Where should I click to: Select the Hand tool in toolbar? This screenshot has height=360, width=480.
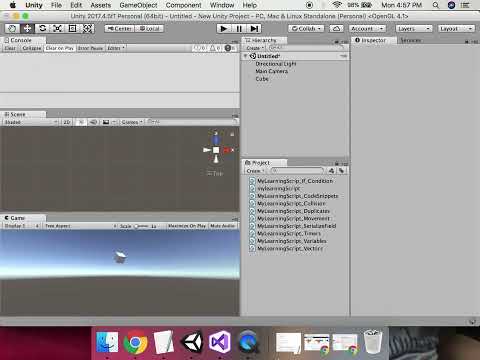12,28
